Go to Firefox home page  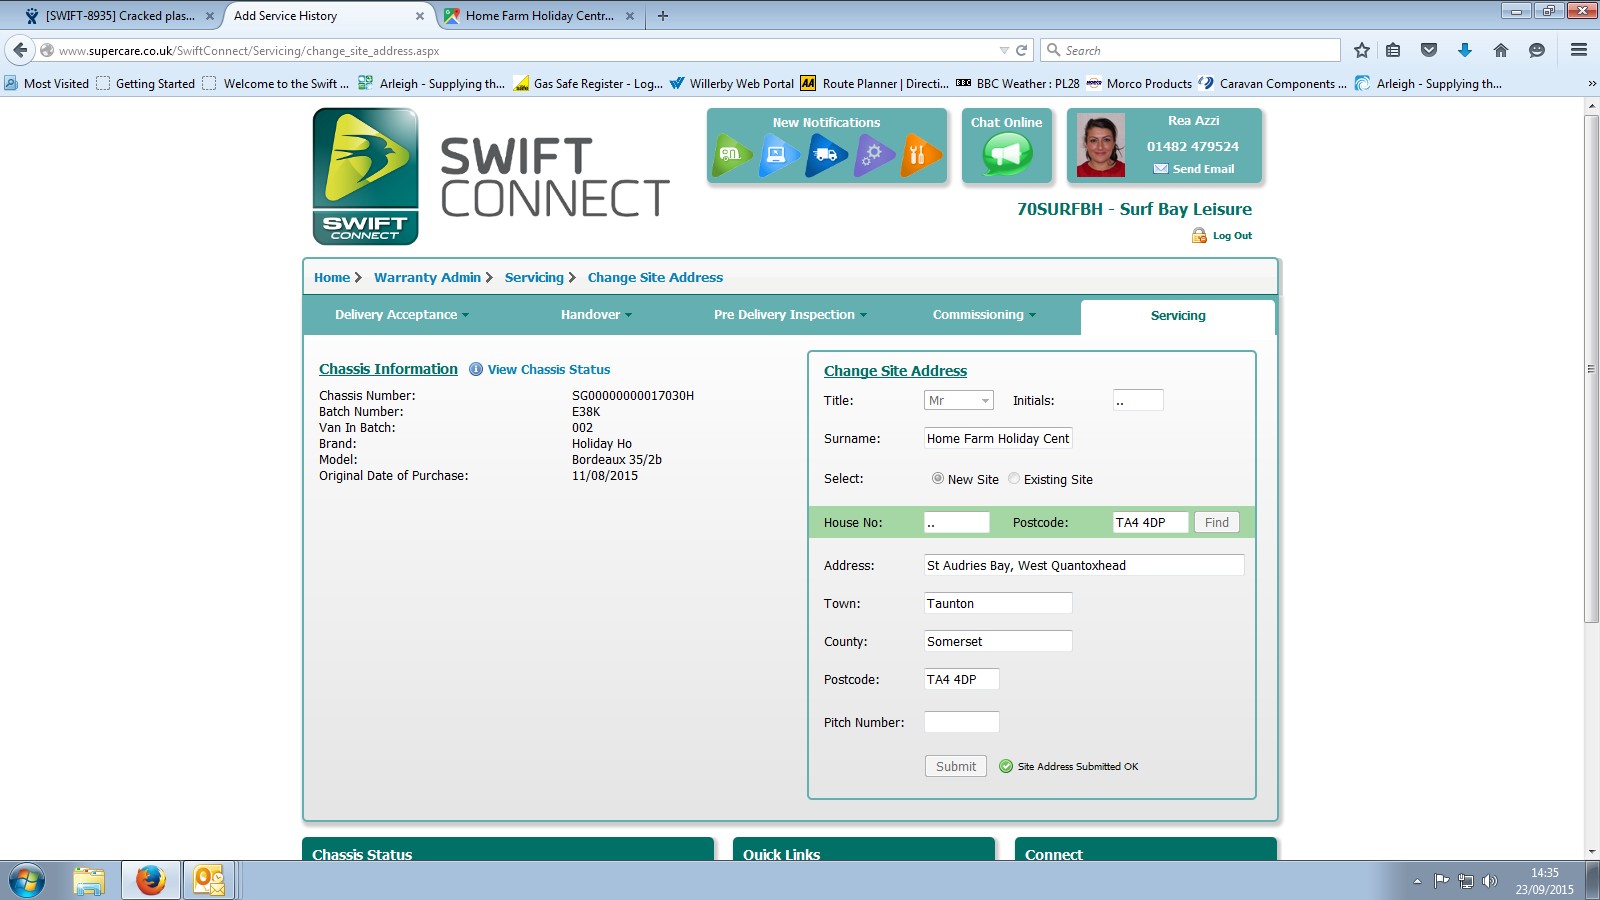1501,50
